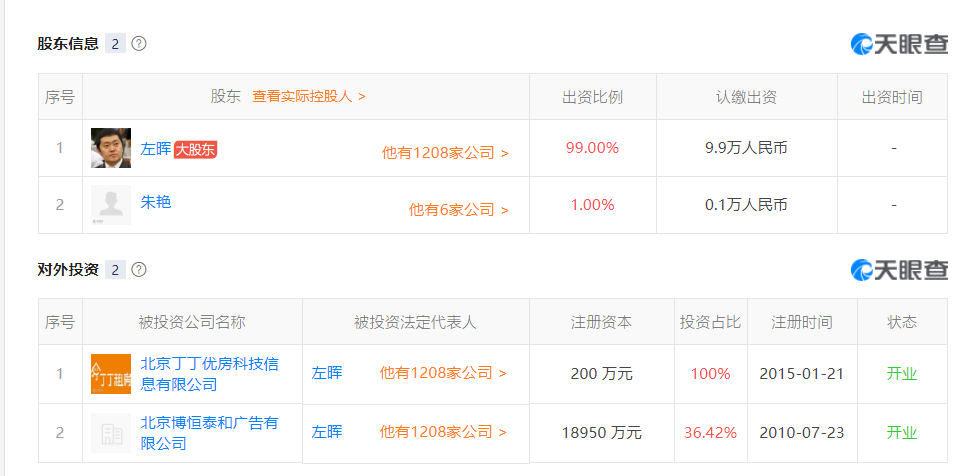Click 北京丁丁优房 orange company logo

(110, 374)
